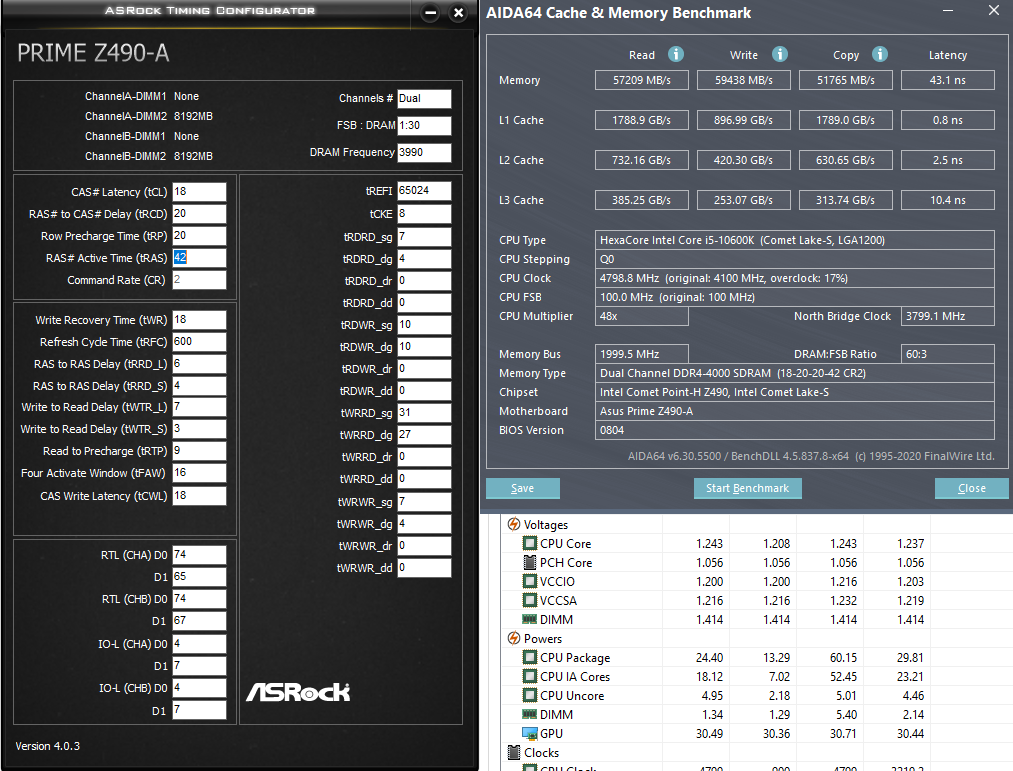Click the DIMM power memory icon
Image resolution: width=1013 pixels, height=771 pixels.
click(530, 714)
